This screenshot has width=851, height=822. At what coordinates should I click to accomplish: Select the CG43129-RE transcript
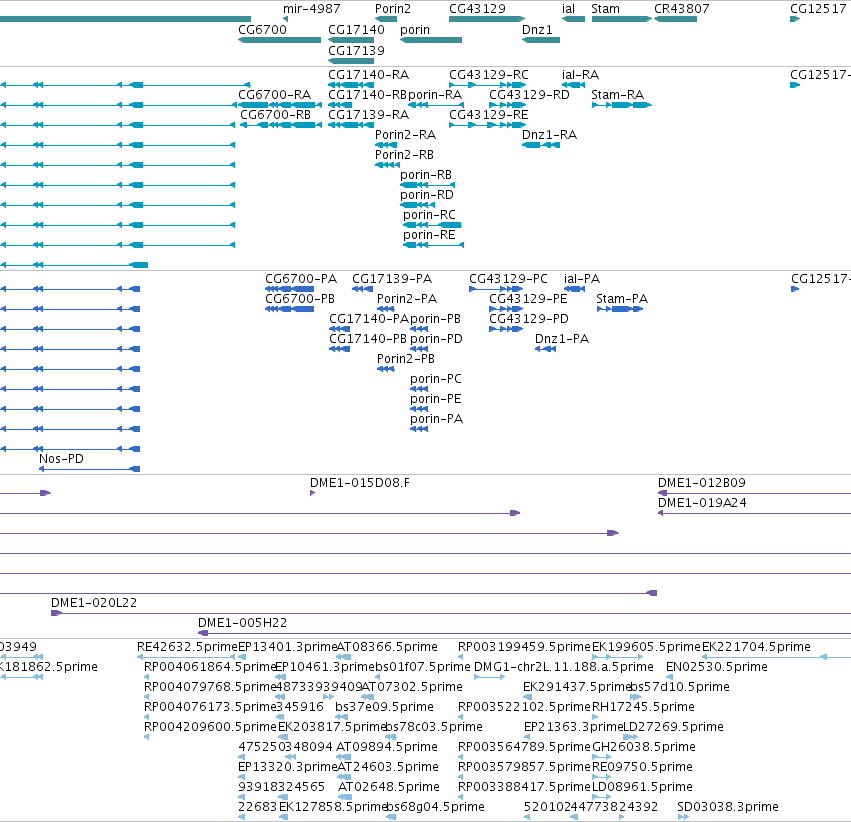[487, 125]
